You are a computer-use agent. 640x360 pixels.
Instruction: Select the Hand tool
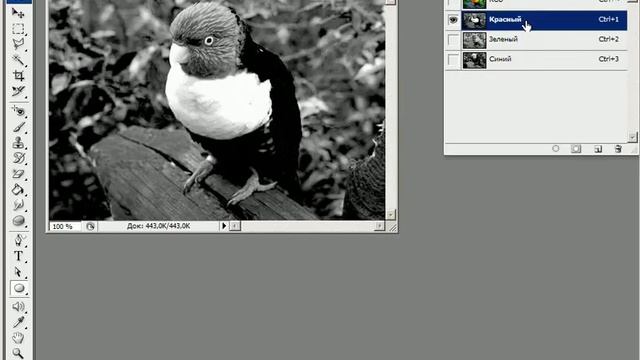coord(18,338)
